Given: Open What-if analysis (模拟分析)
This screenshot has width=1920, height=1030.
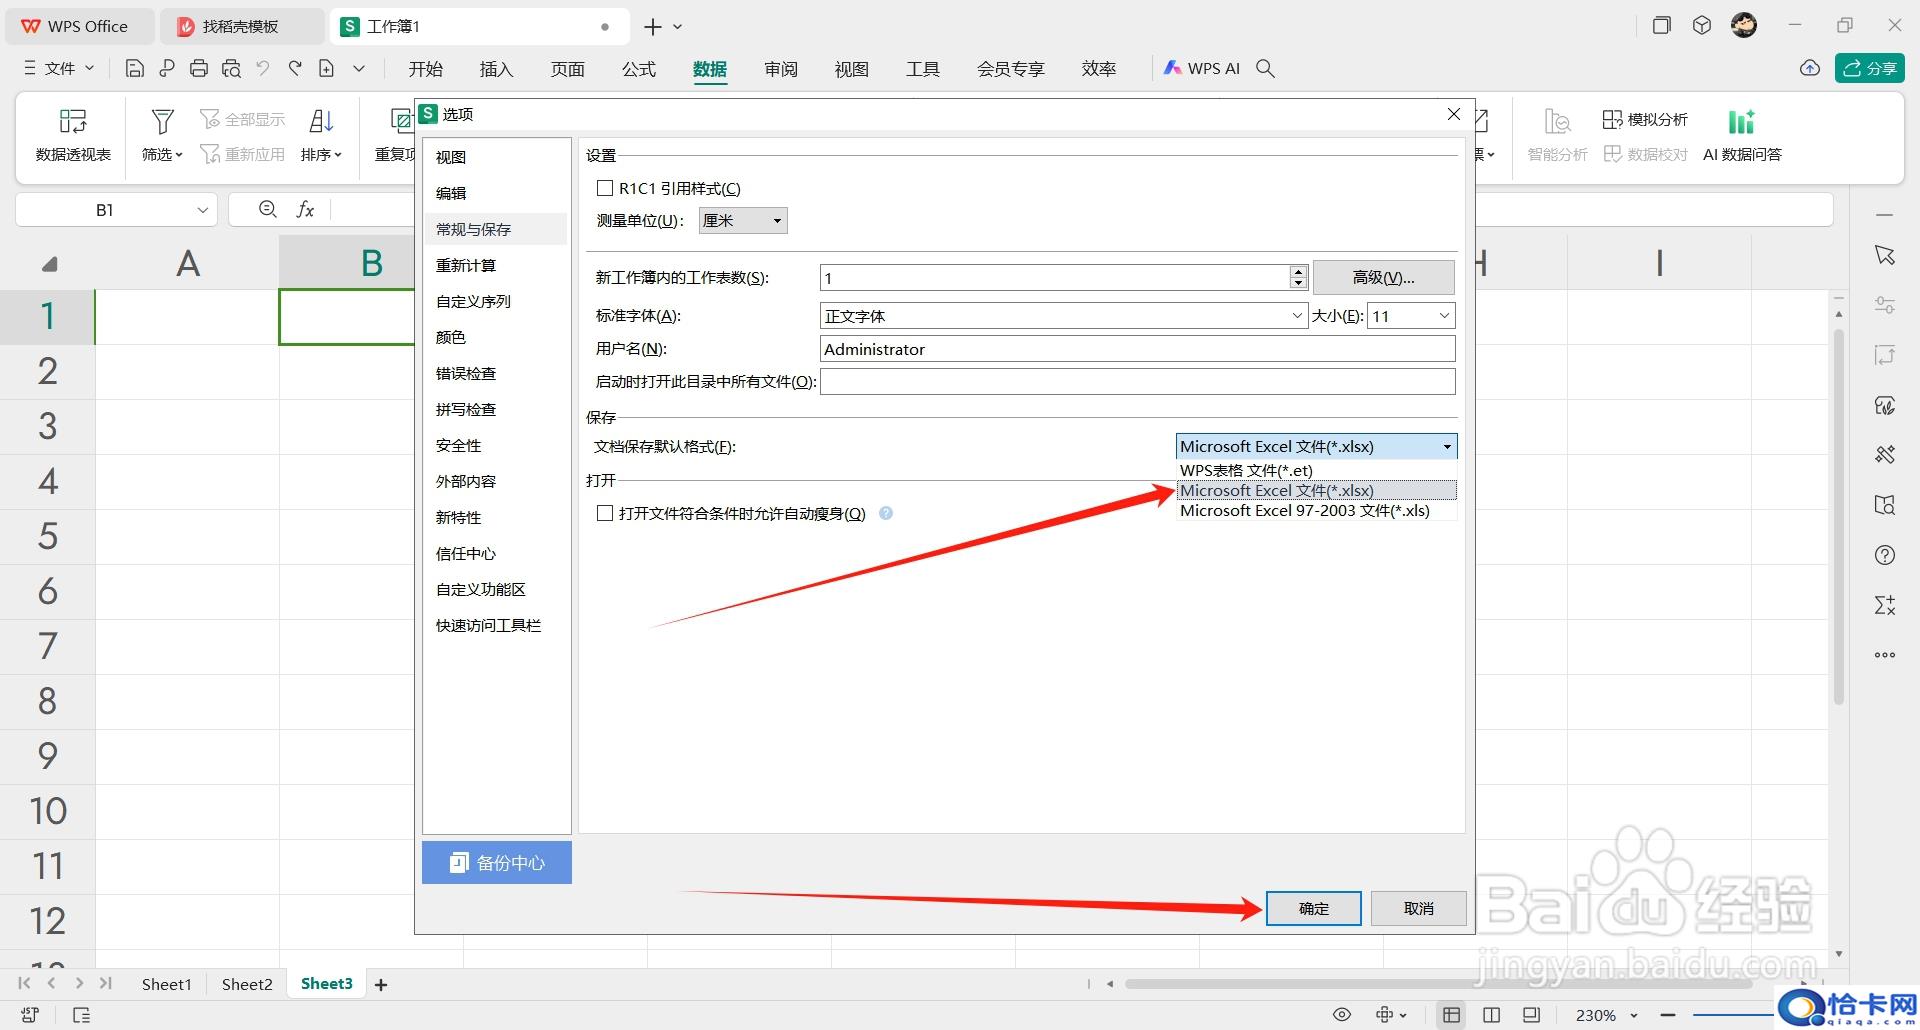Looking at the screenshot, I should 1645,120.
